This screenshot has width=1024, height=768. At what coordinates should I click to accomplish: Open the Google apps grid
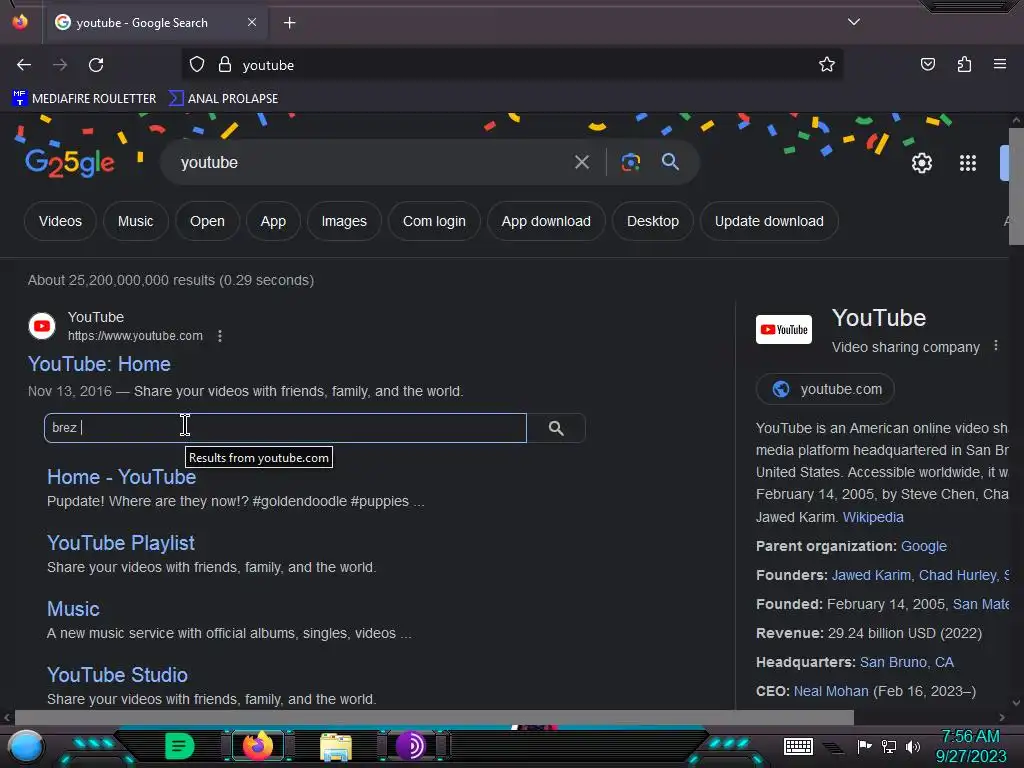[x=967, y=163]
